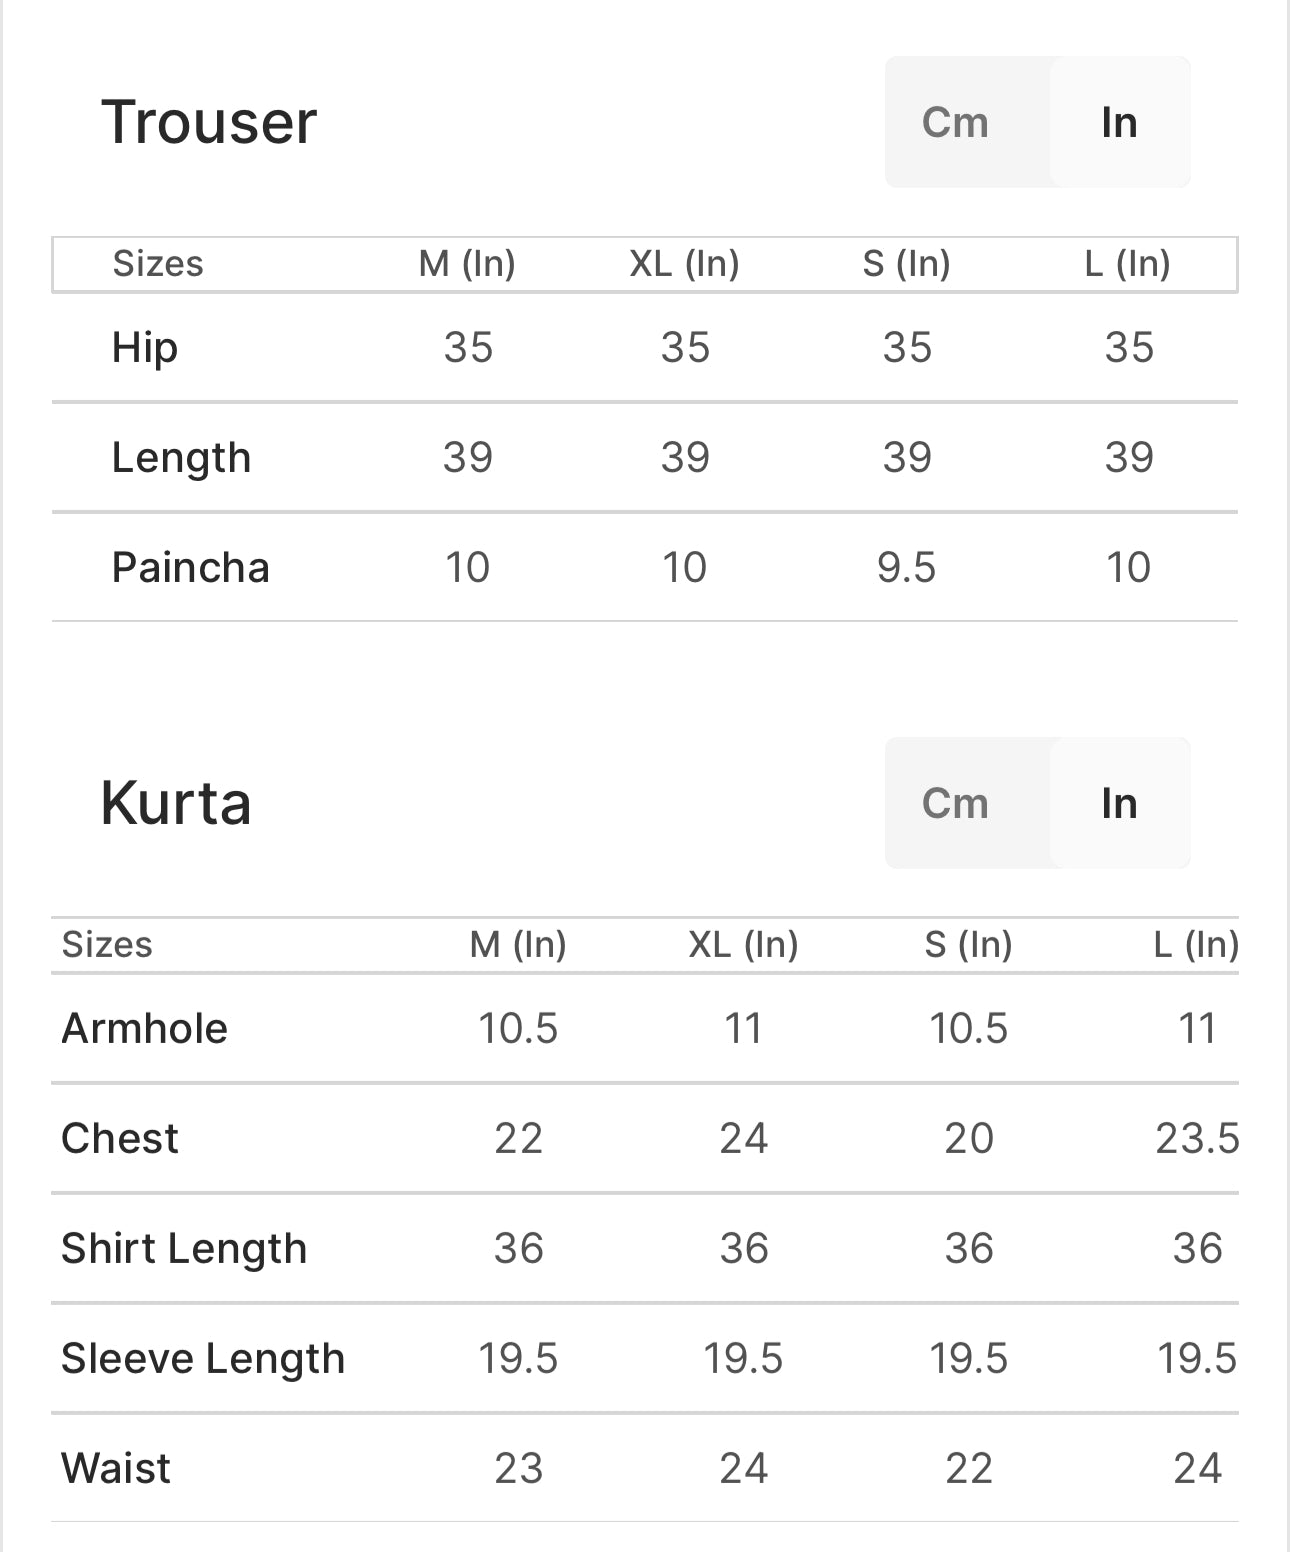1290x1552 pixels.
Task: Click the Trouser section heading
Action: (x=209, y=122)
